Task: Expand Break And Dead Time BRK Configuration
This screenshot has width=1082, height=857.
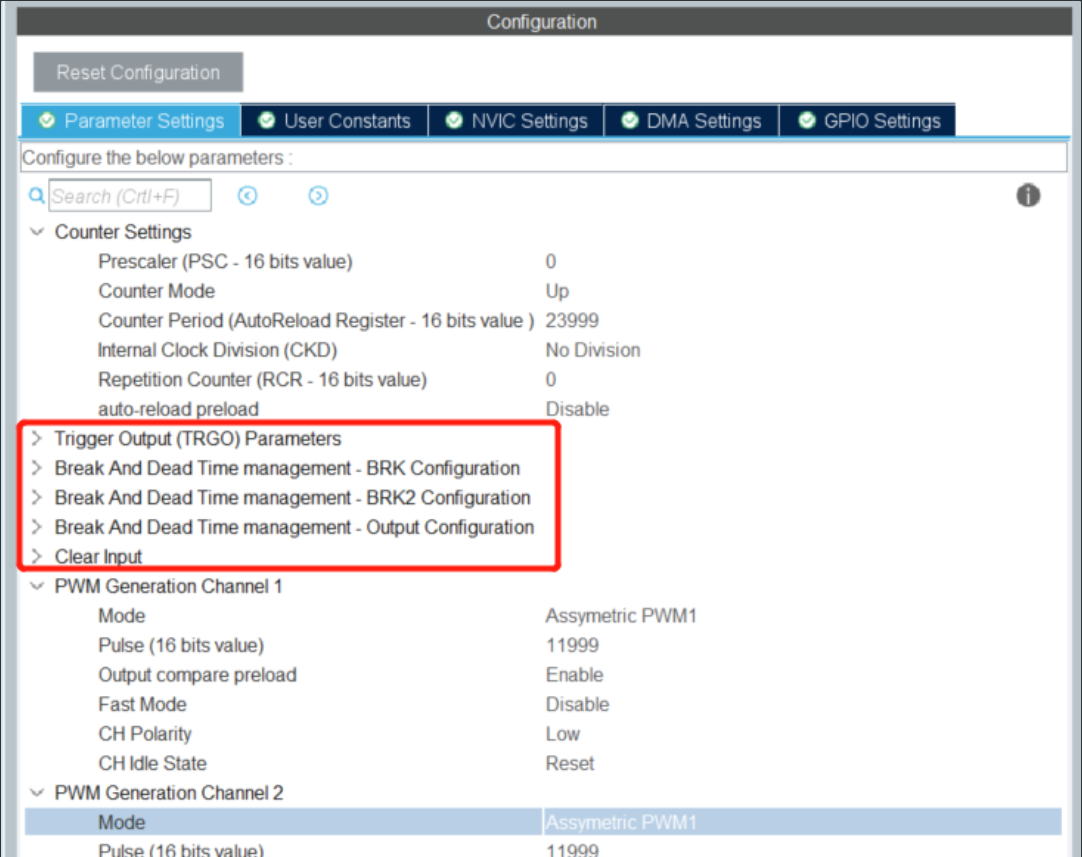Action: click(x=36, y=468)
